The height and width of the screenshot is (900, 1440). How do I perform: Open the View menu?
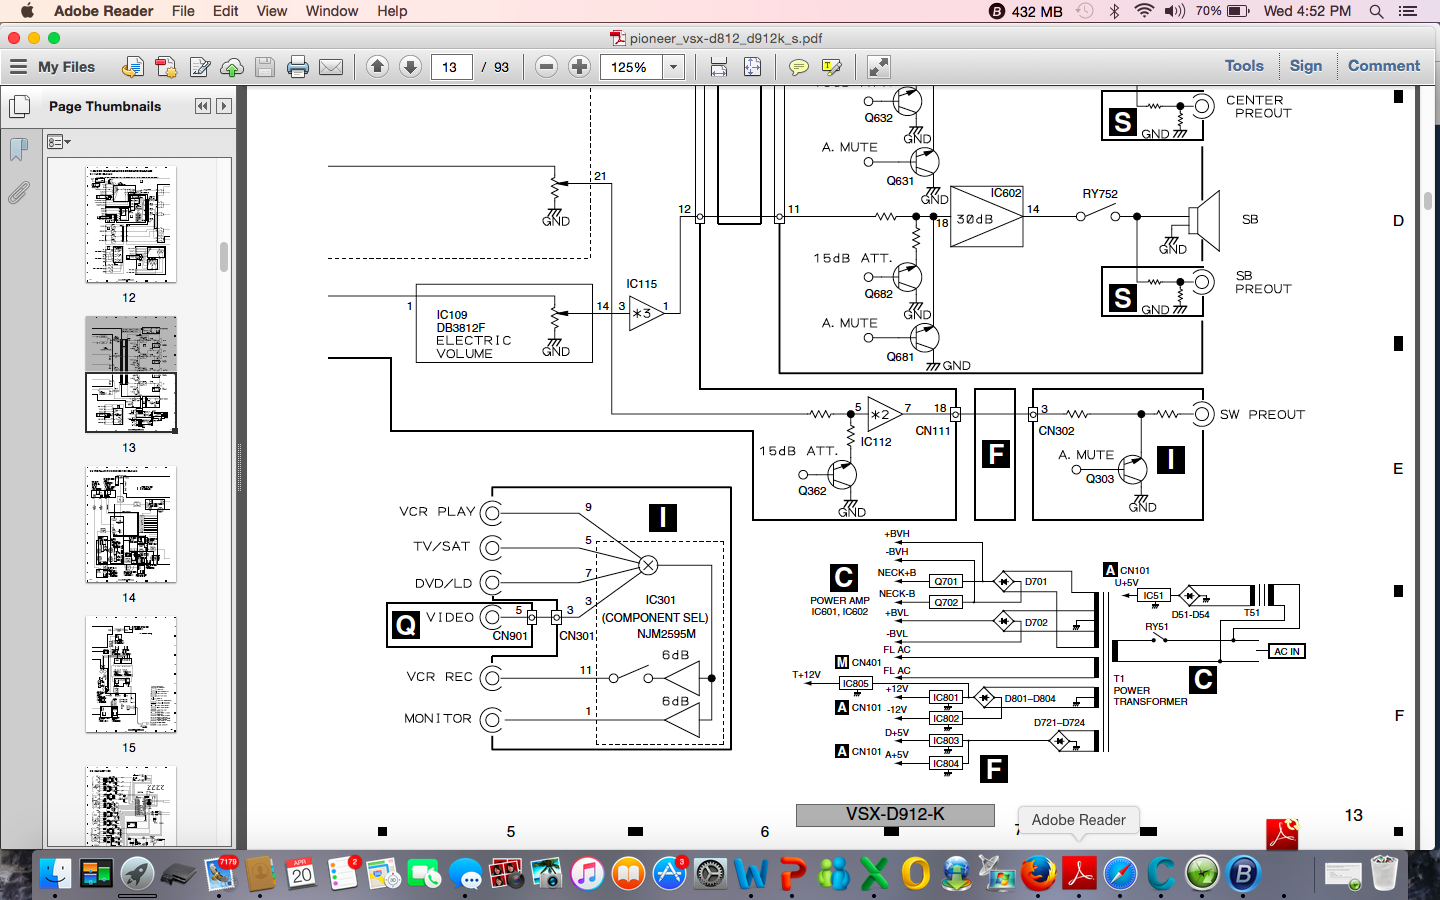click(271, 11)
